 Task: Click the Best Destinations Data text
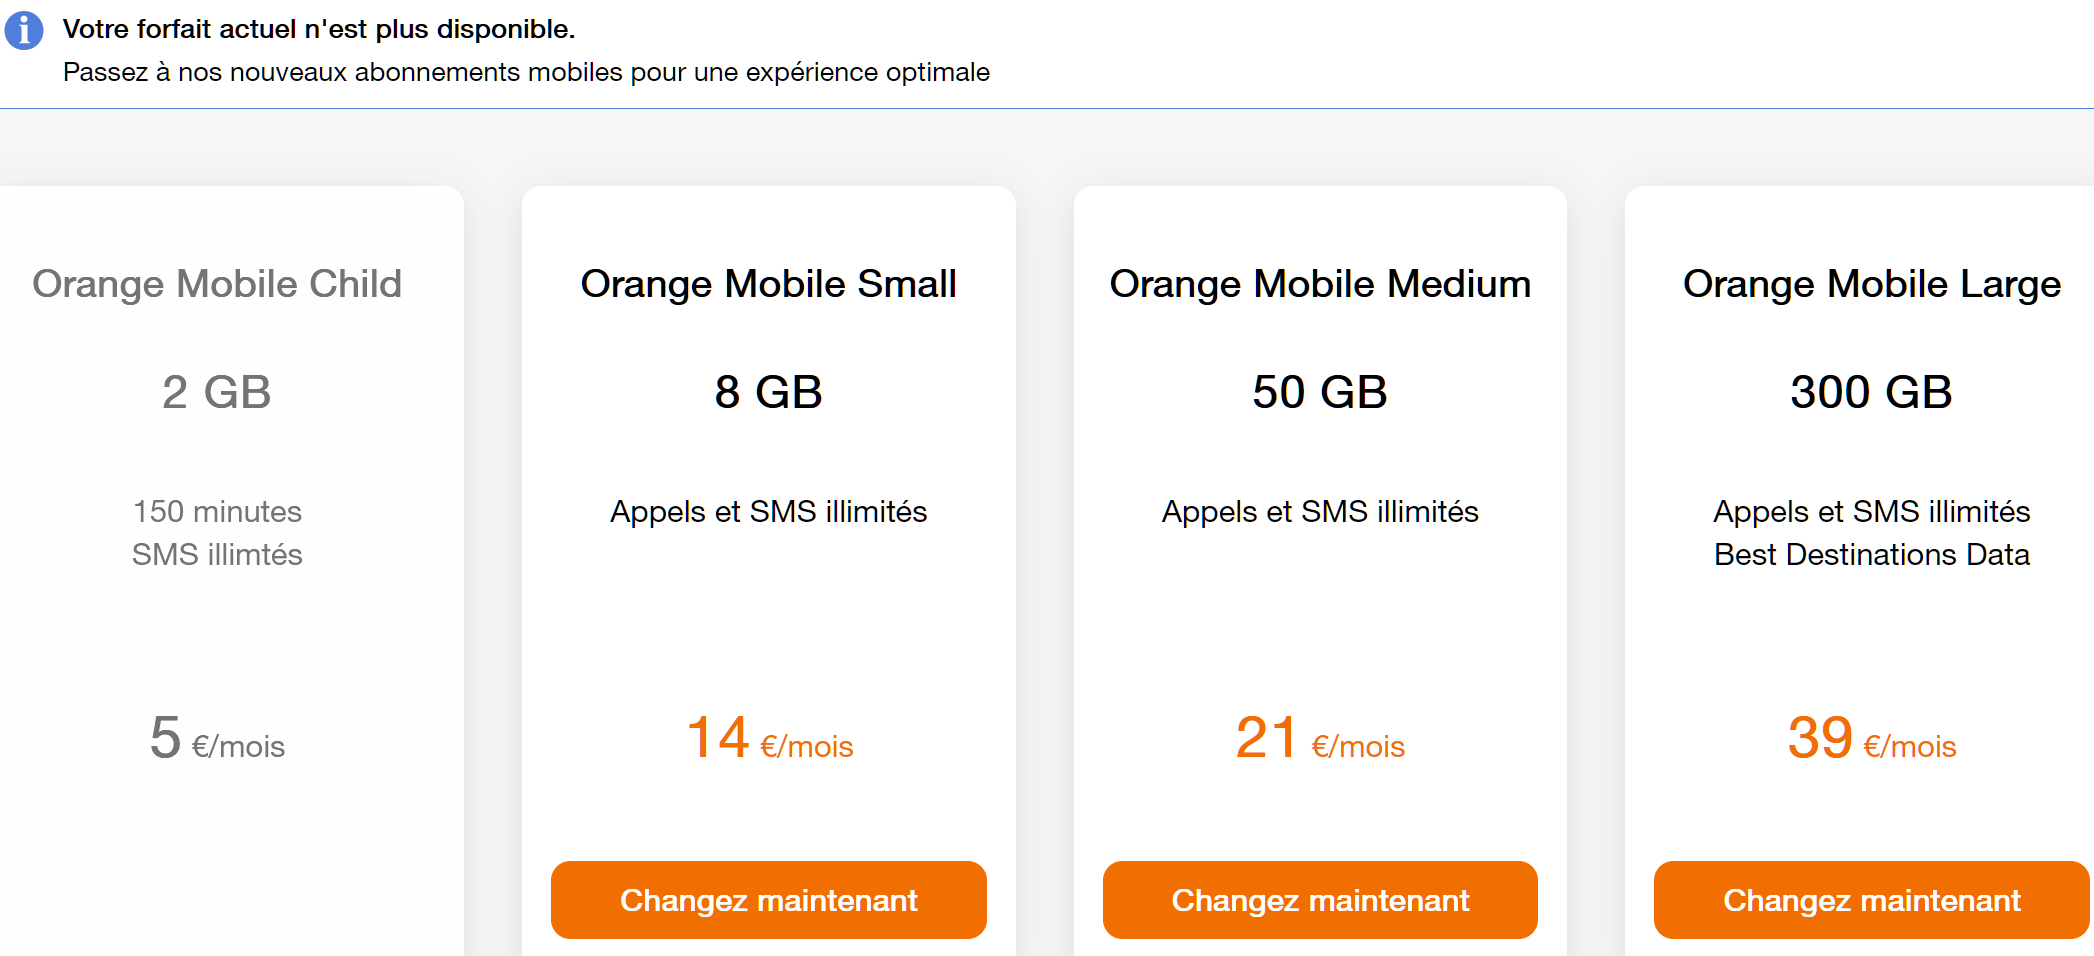1872,554
